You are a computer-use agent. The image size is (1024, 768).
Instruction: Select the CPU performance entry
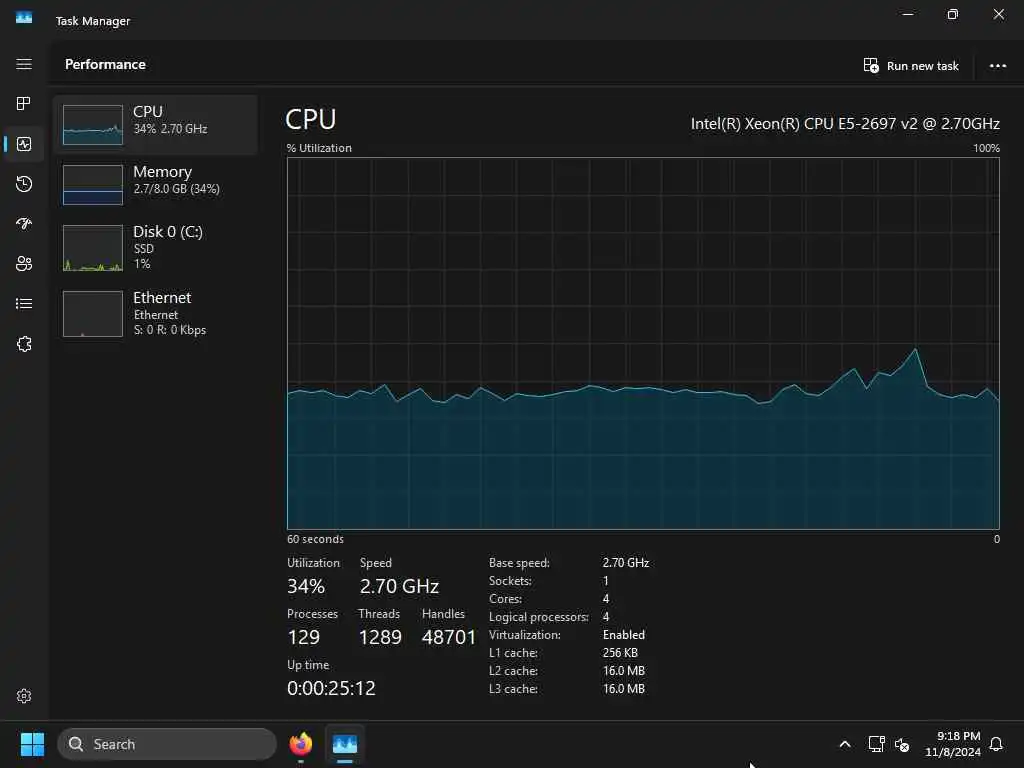(x=155, y=125)
